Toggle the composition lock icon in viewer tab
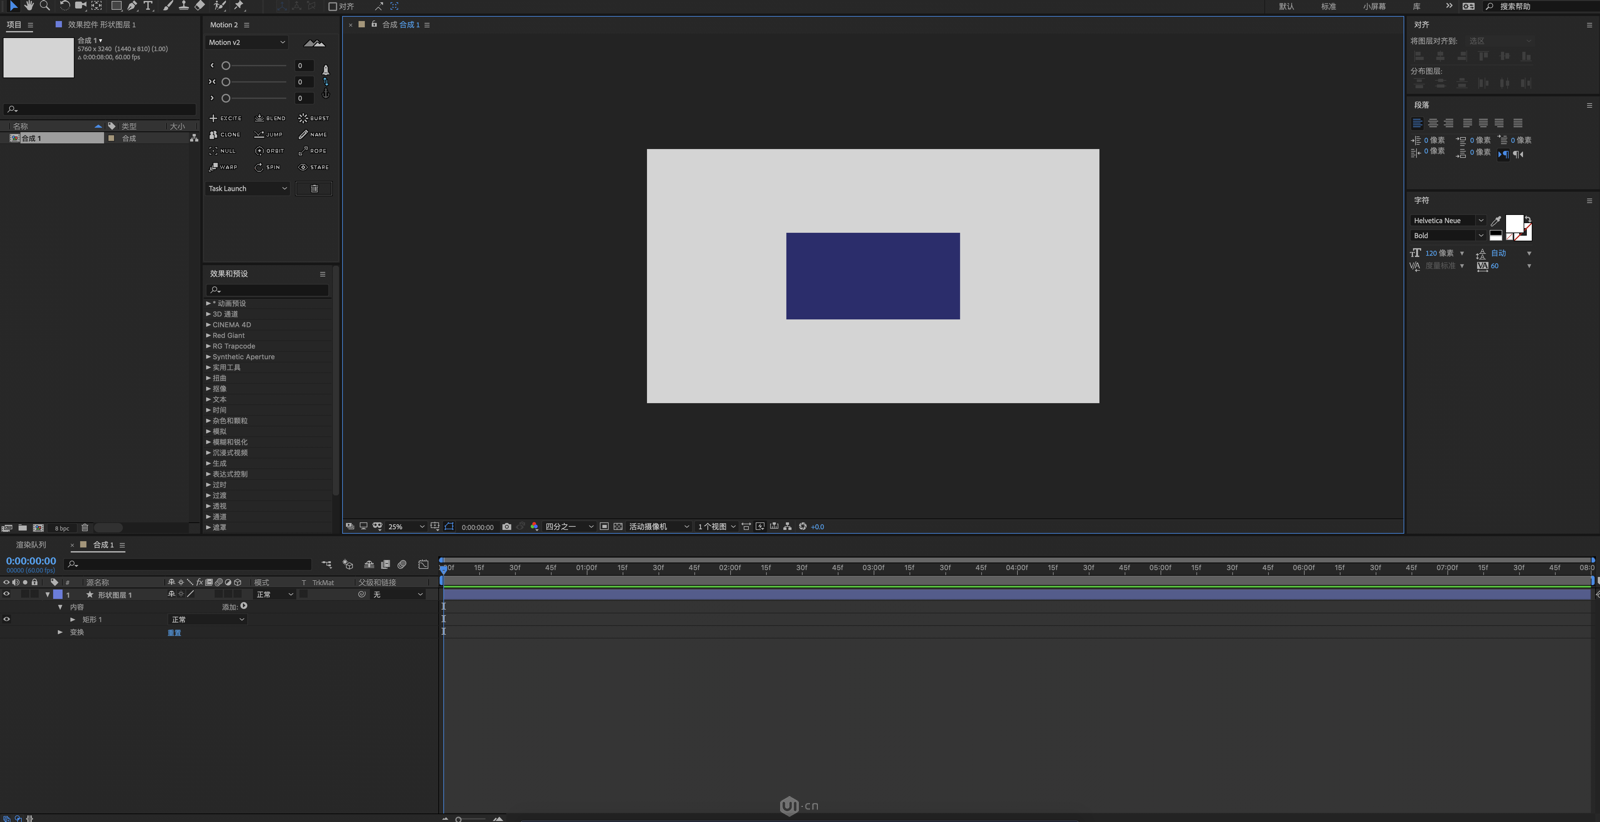The image size is (1600, 822). point(374,24)
